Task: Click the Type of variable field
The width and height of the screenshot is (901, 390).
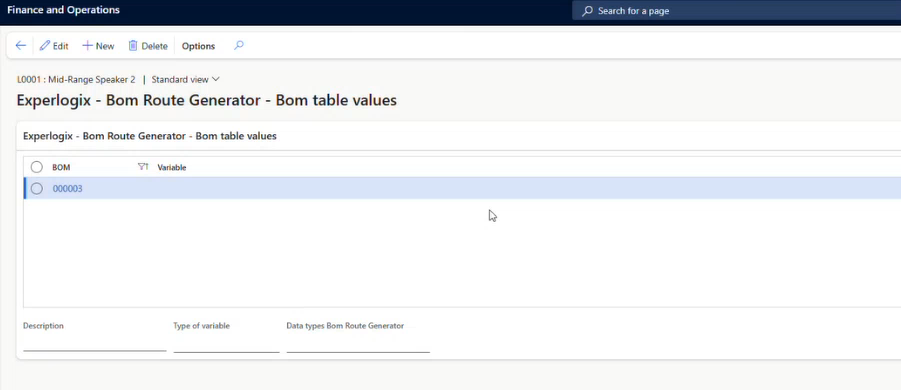Action: tap(226, 343)
